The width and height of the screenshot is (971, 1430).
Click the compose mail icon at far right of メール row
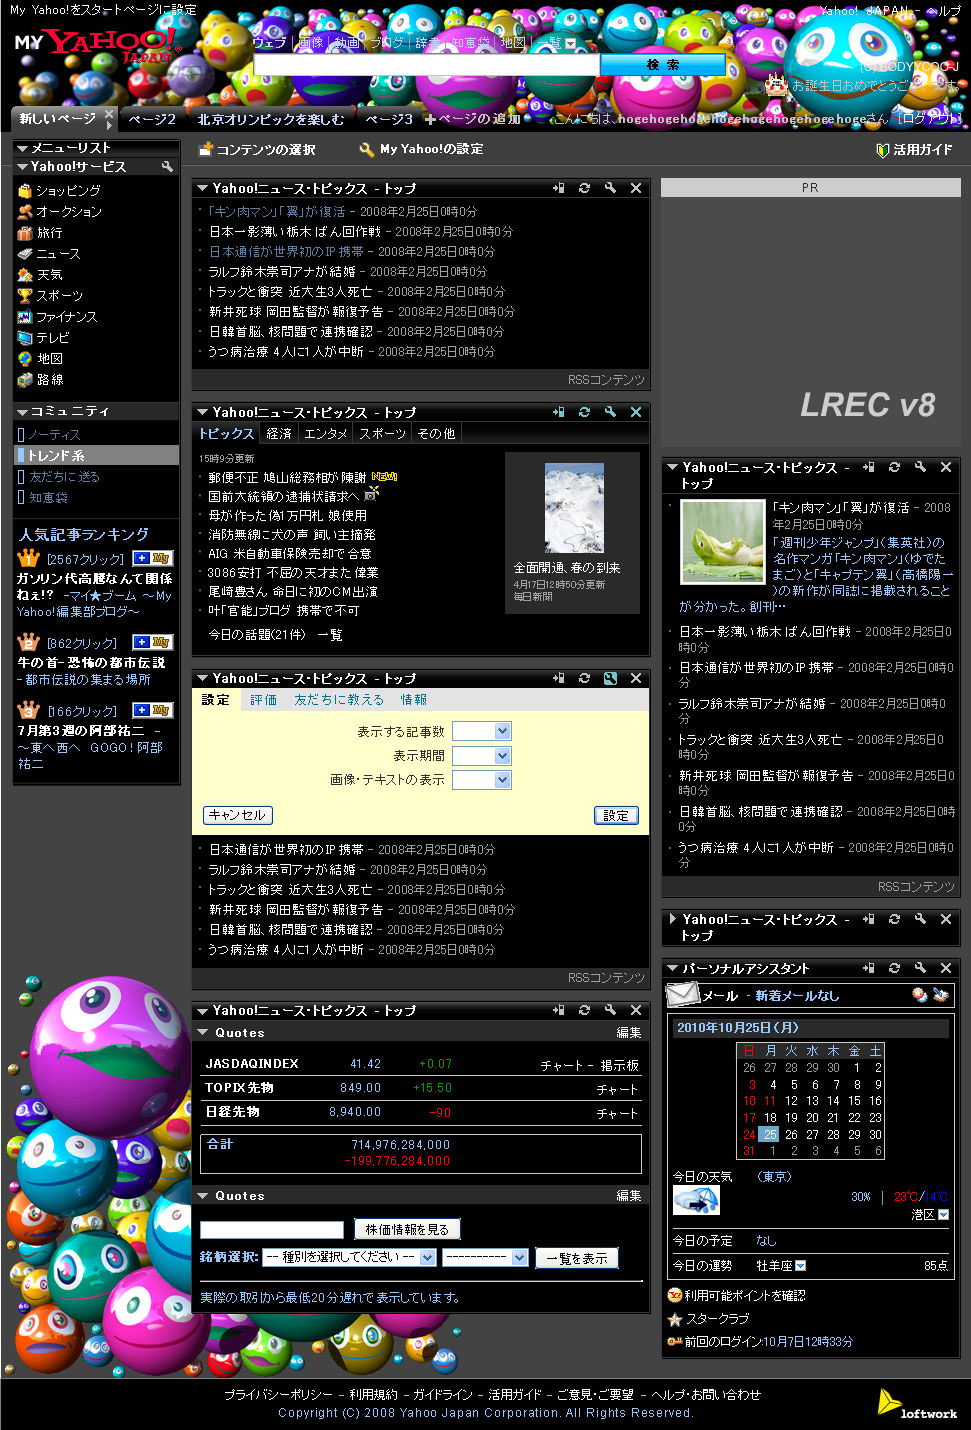coord(940,994)
